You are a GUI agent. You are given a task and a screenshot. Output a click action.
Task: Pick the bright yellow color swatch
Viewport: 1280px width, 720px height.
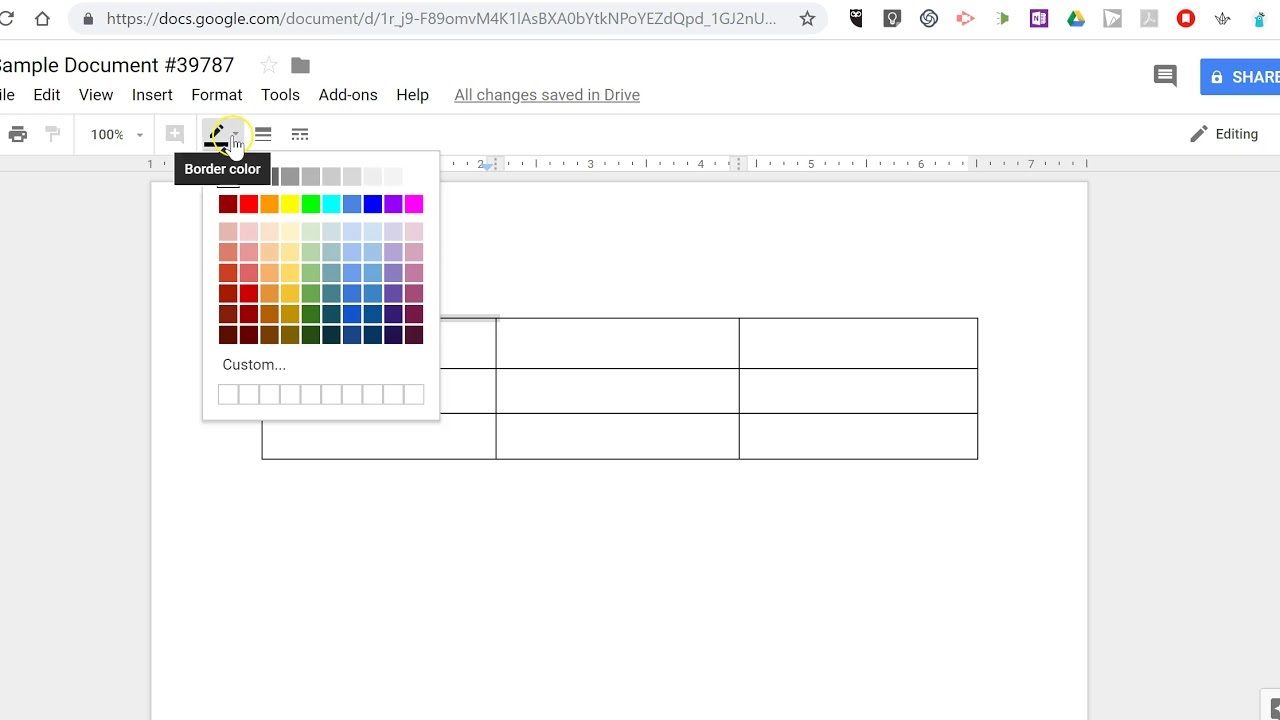290,204
